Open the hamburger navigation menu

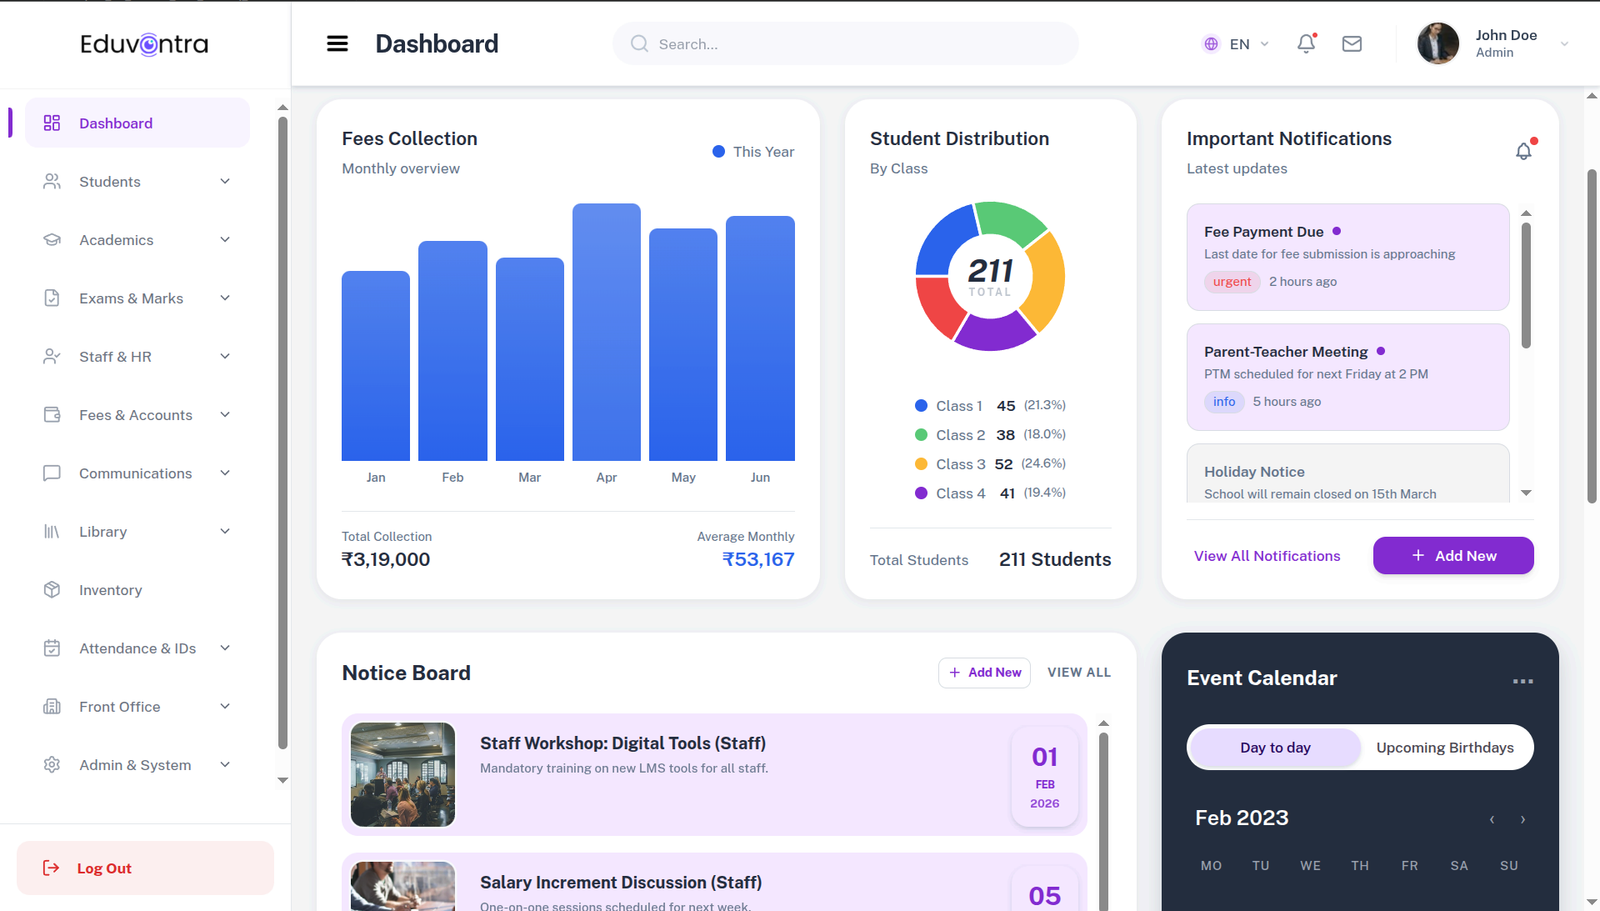coord(337,43)
